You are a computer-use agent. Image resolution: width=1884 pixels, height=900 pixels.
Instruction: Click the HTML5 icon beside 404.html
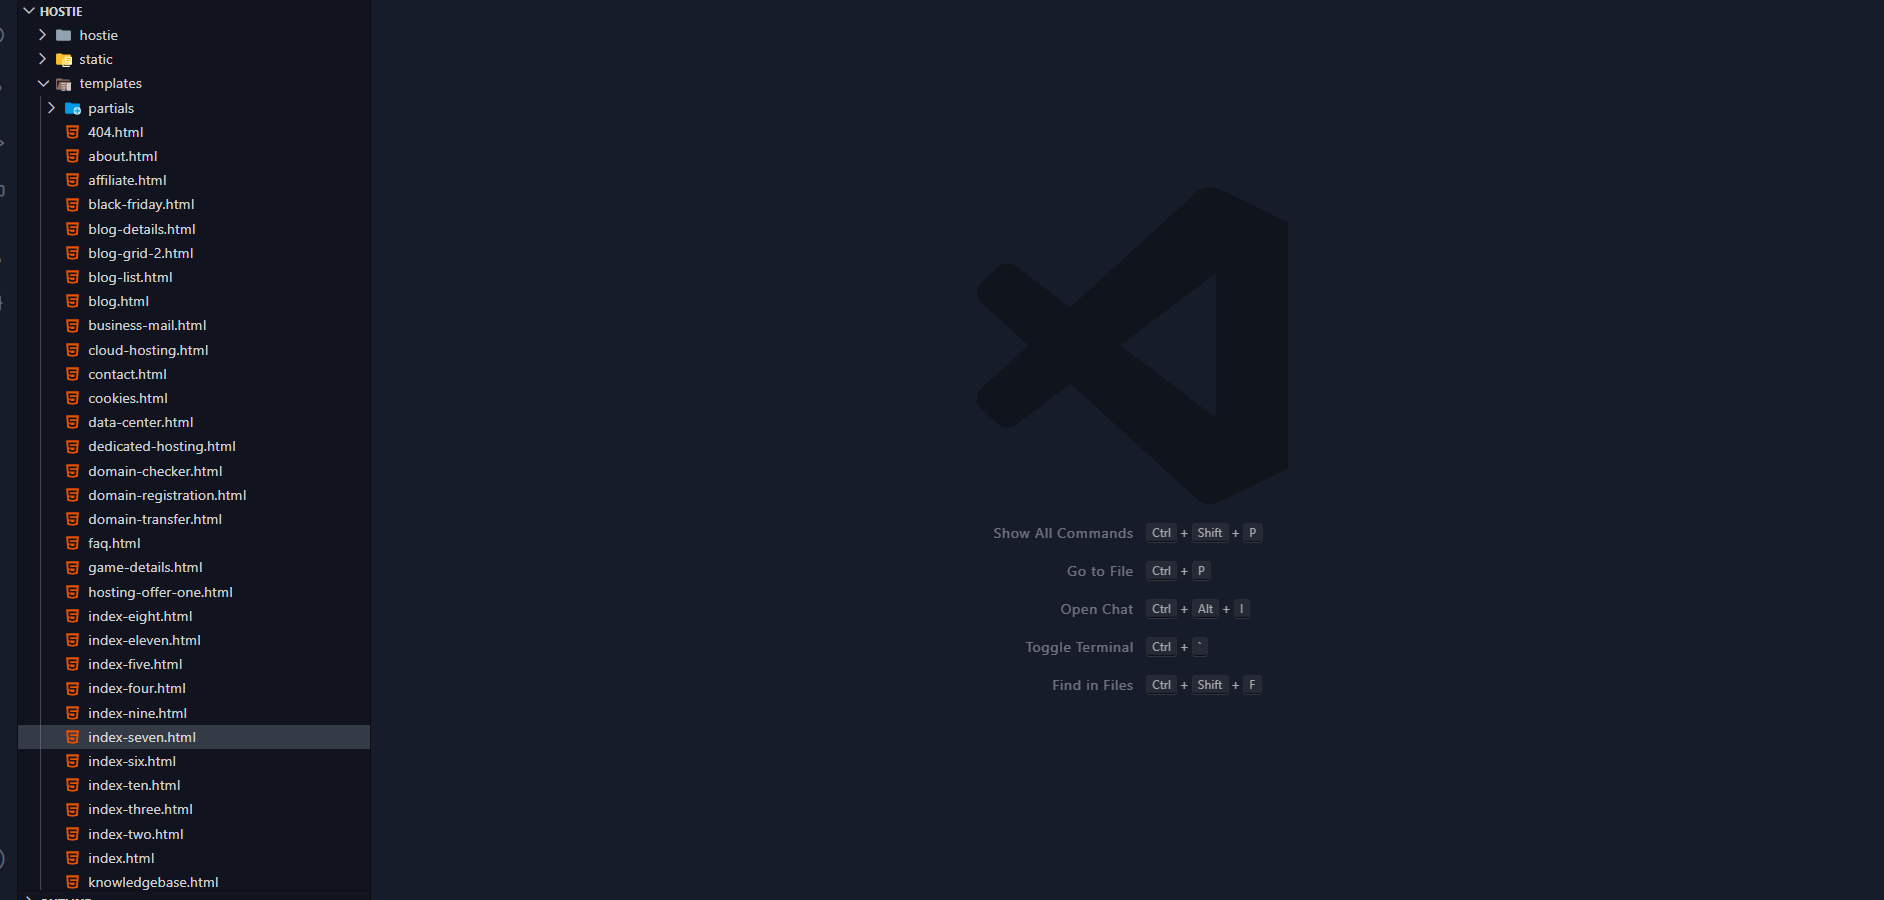tap(73, 132)
